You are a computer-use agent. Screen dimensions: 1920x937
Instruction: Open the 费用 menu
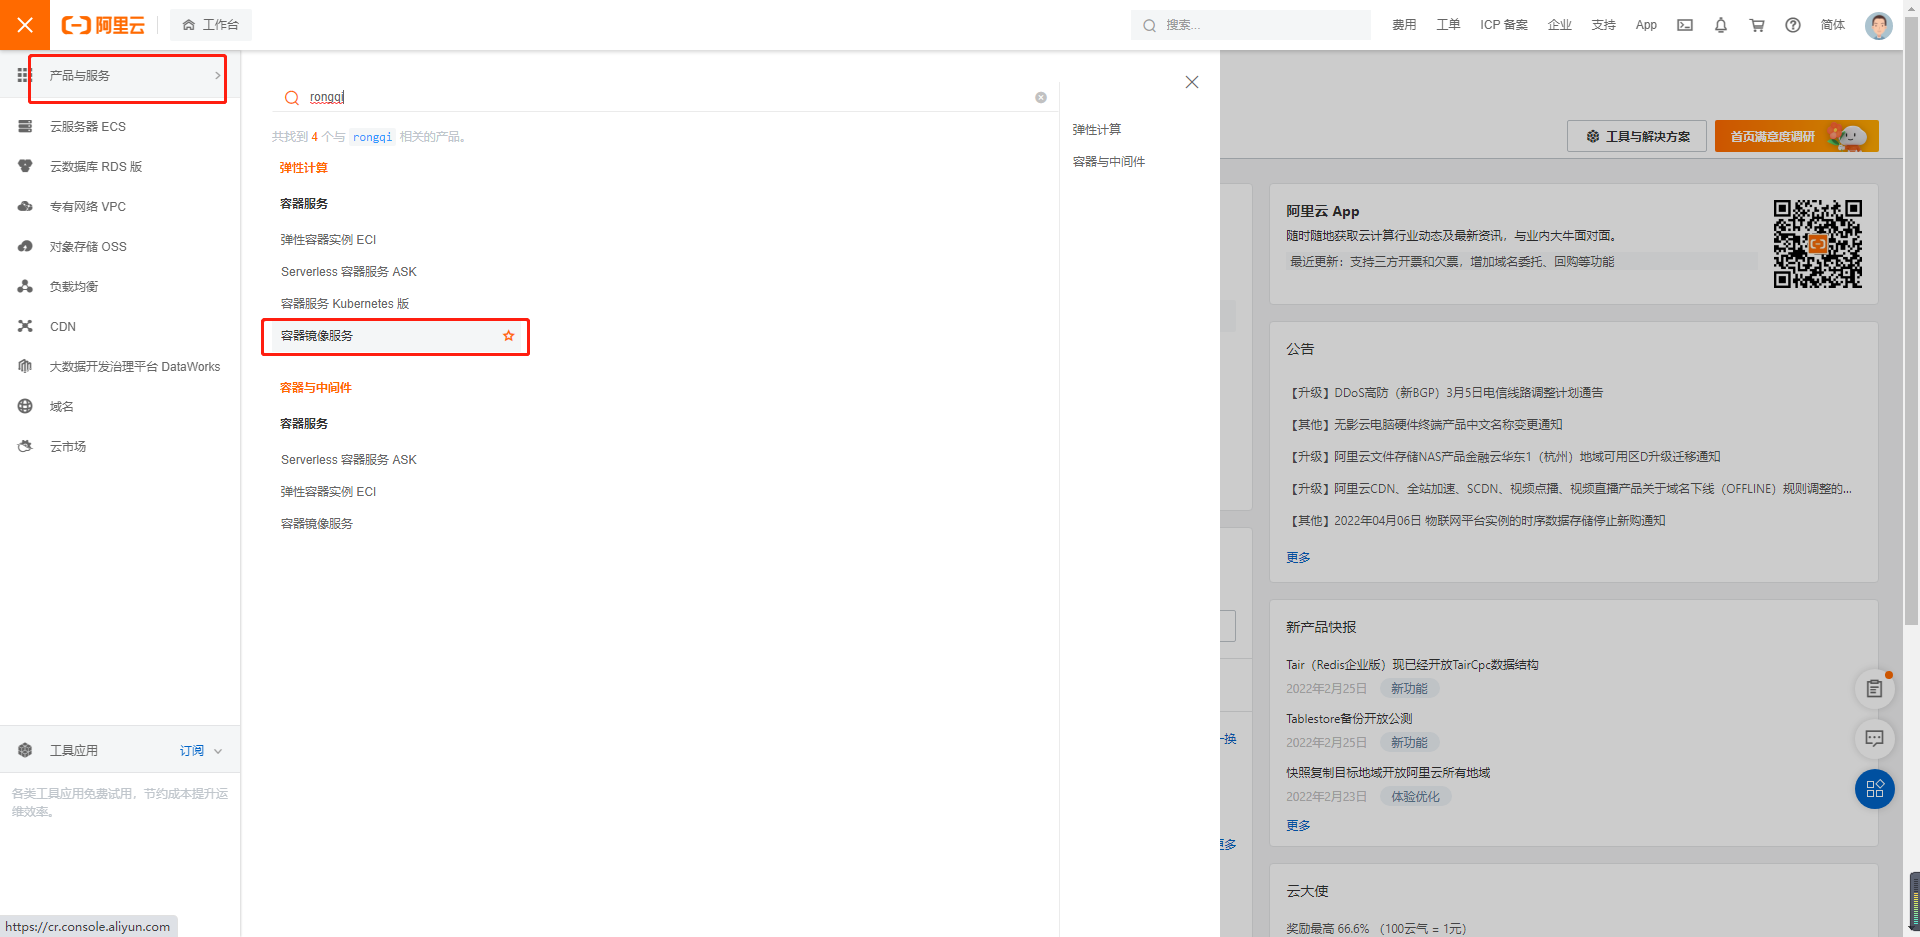pos(1404,25)
